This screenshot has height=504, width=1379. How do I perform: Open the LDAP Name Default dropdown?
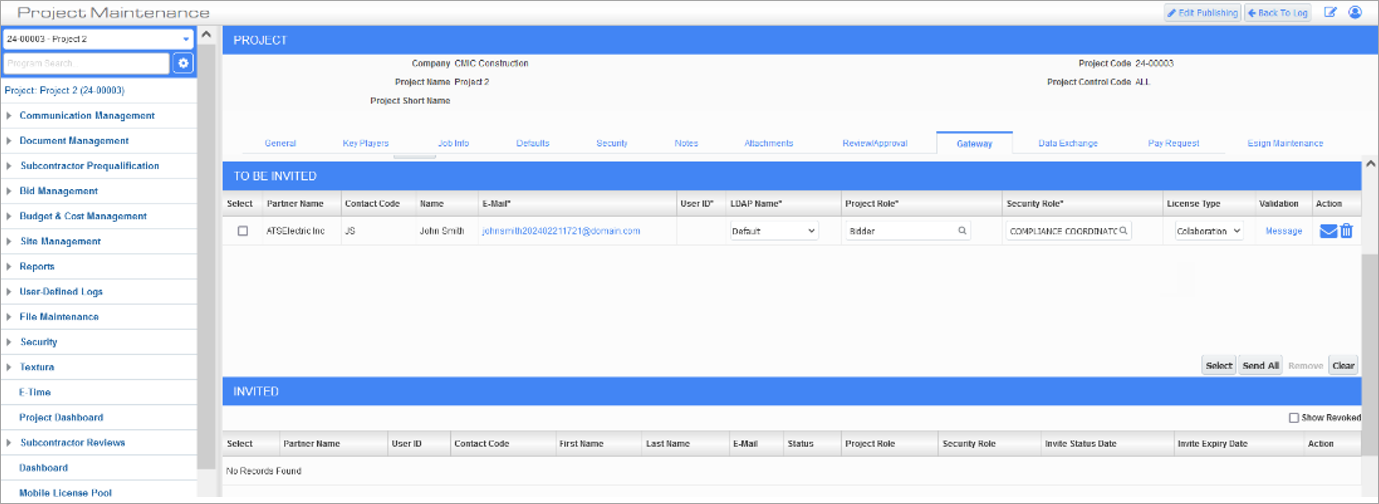point(773,231)
